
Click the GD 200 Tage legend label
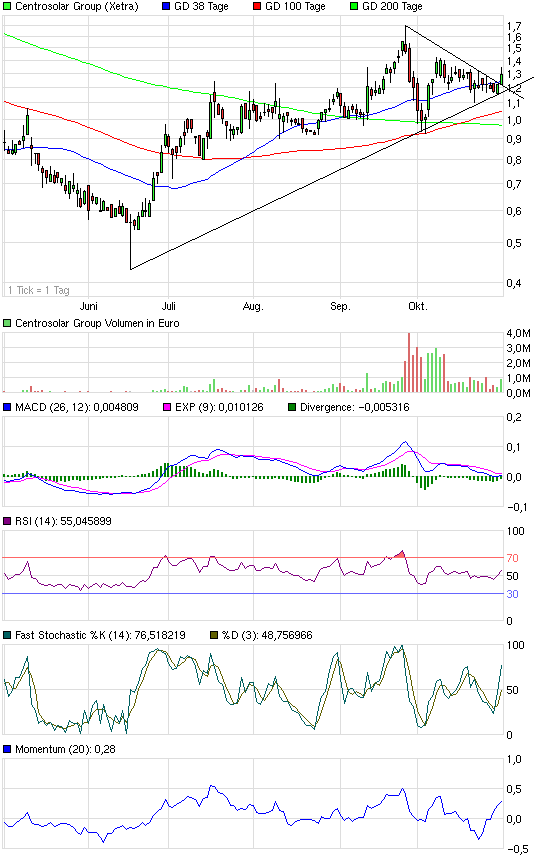[392, 7]
